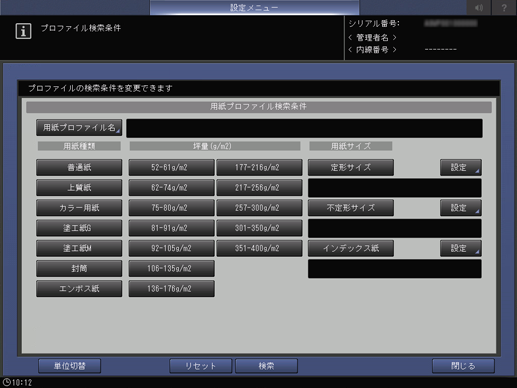517x388 pixels.
Task: Open 設定 for 不定形サイズ
Action: click(x=461, y=208)
